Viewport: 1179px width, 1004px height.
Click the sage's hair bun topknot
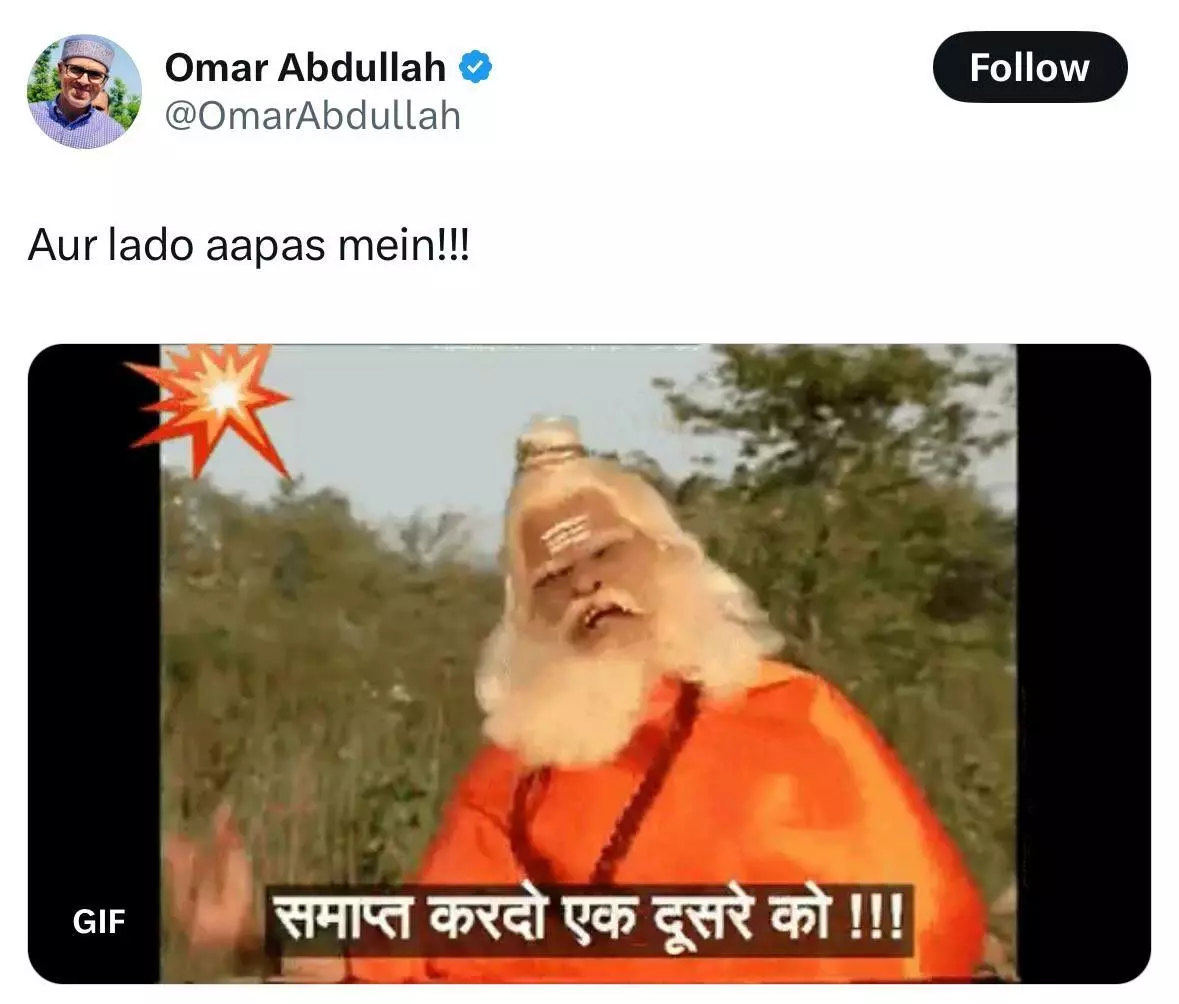549,440
